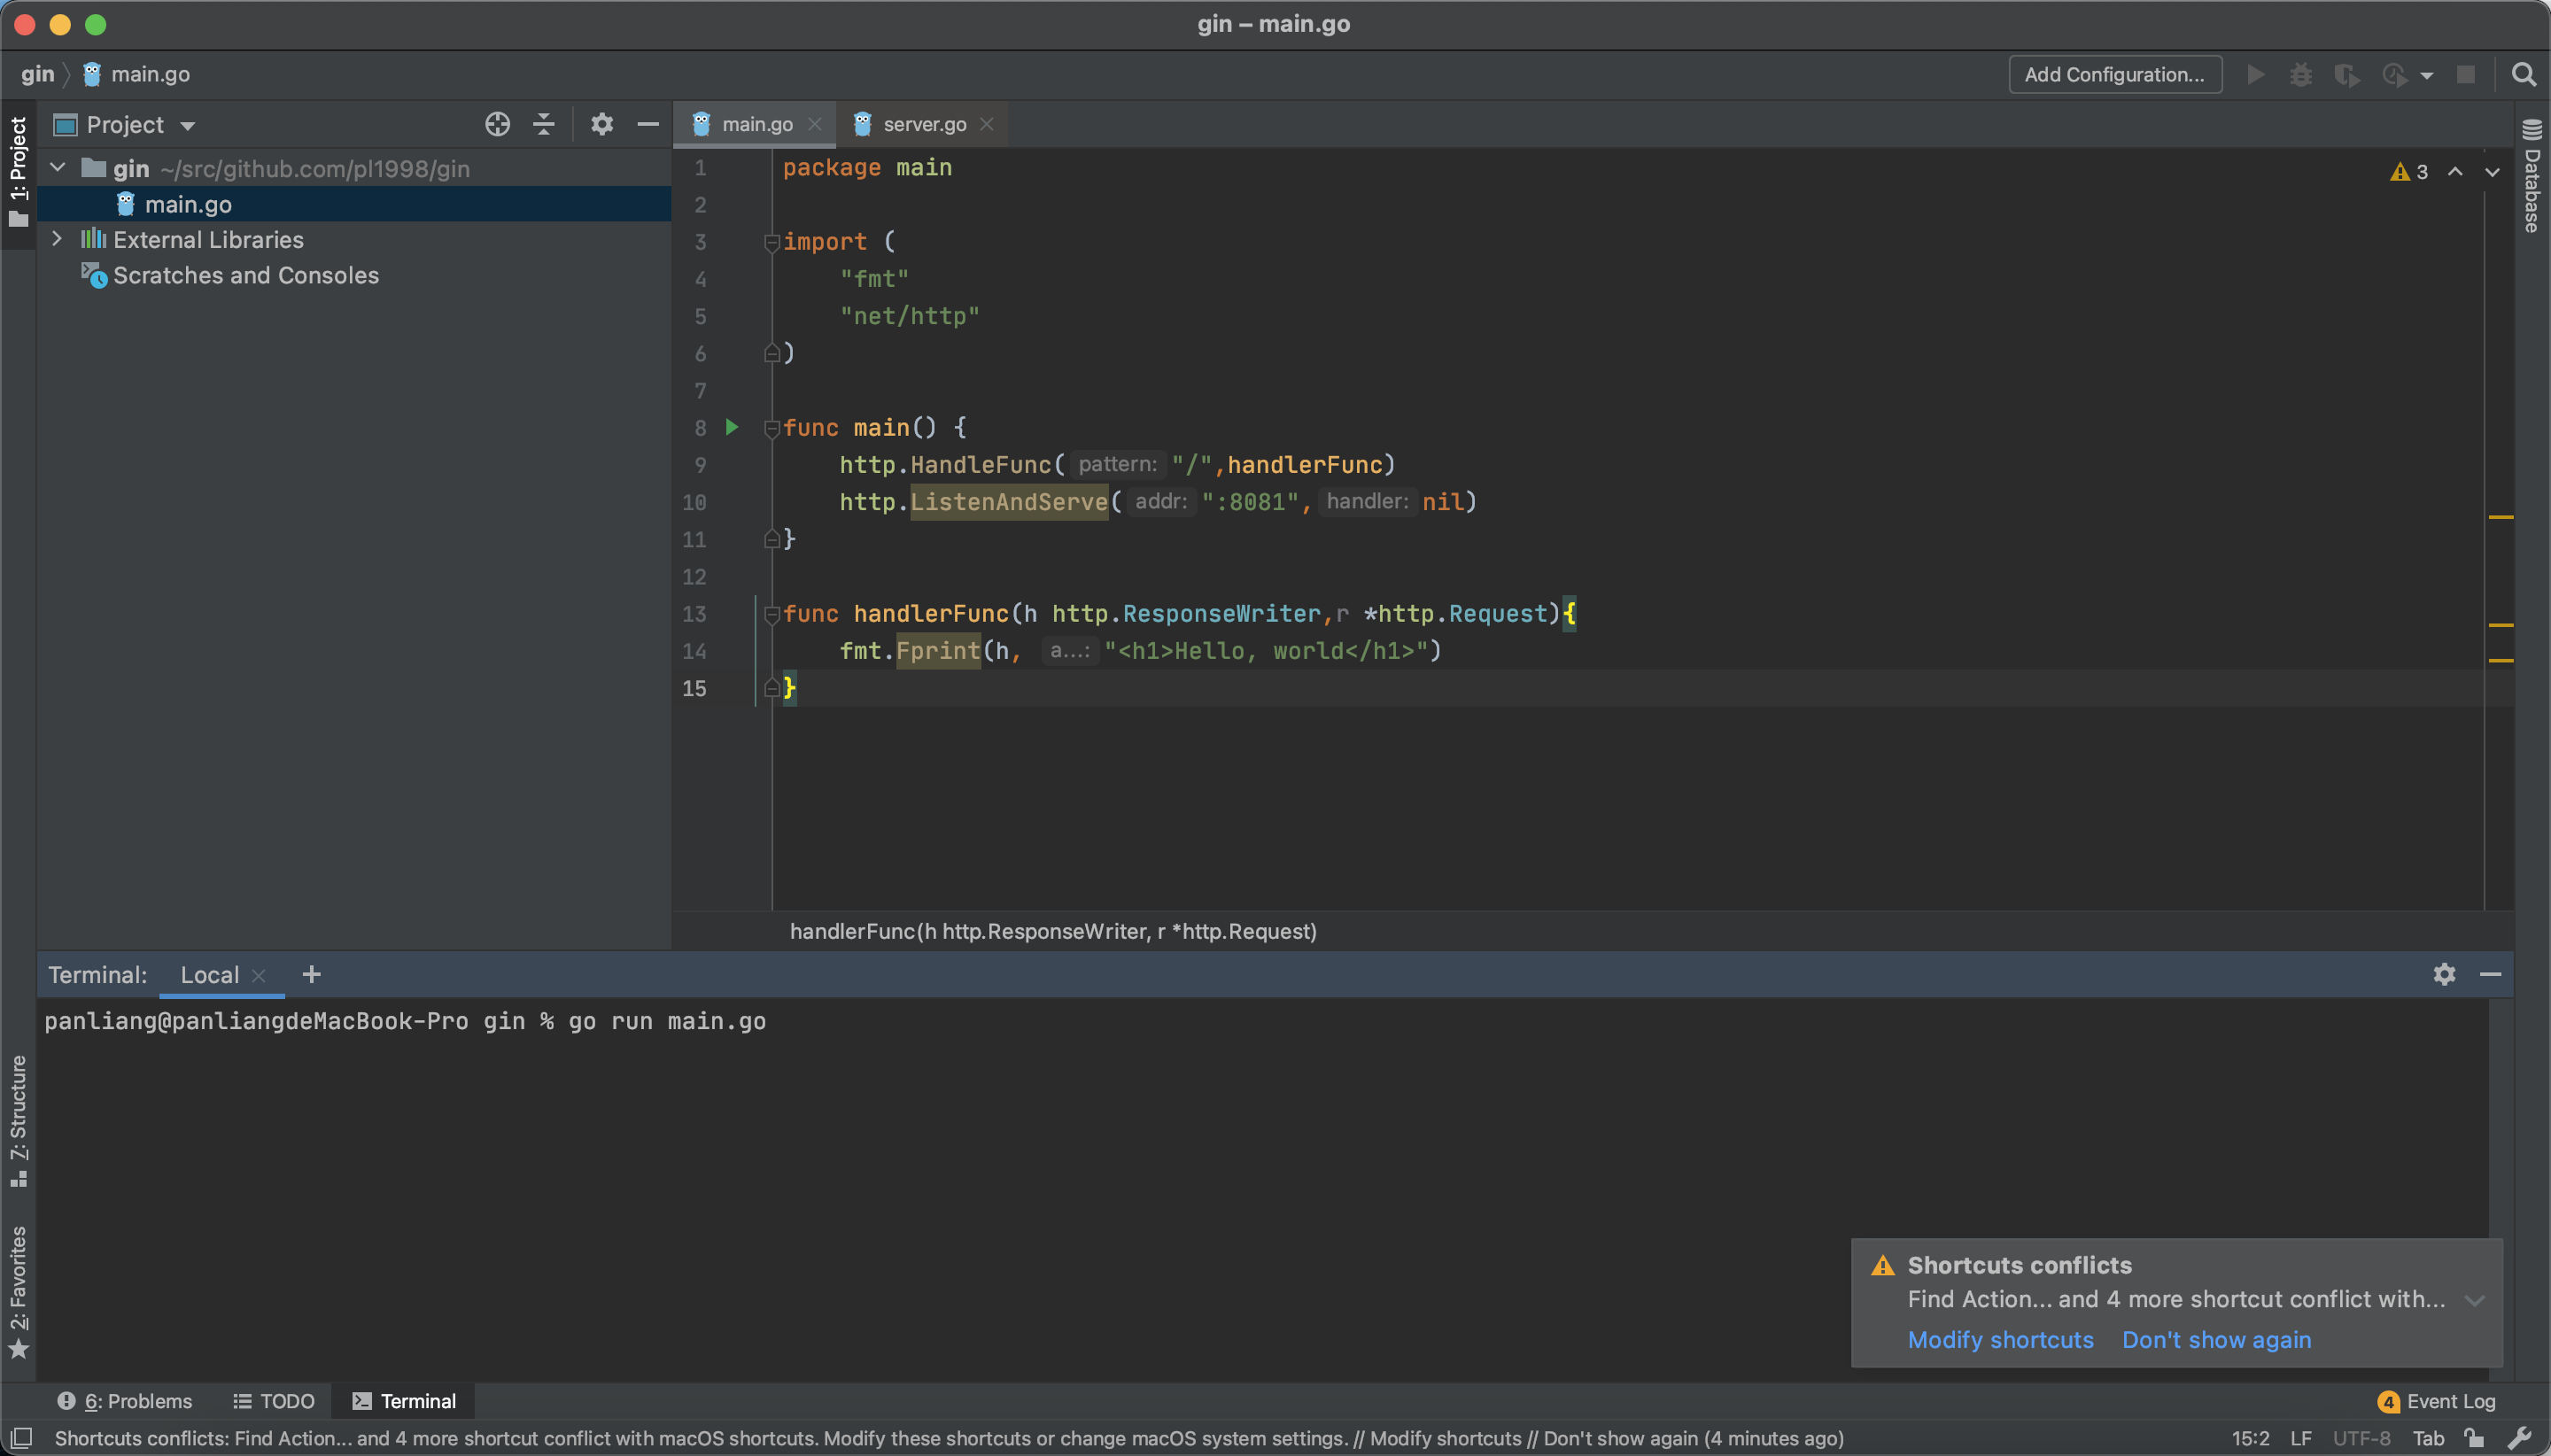Viewport: 2551px width, 1456px height.
Task: Open Scratches and Consoles
Action: point(246,275)
